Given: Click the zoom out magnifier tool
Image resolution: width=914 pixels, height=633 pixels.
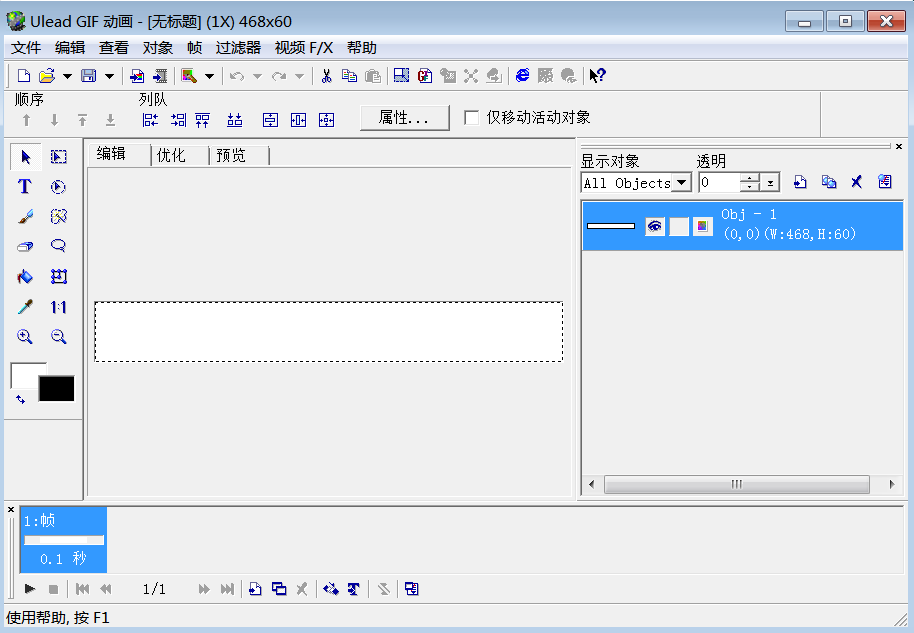Looking at the screenshot, I should pos(58,336).
